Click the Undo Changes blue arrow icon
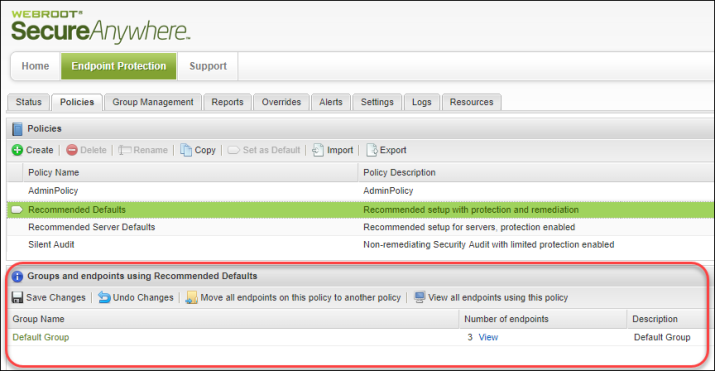The height and width of the screenshot is (371, 715). tap(104, 298)
